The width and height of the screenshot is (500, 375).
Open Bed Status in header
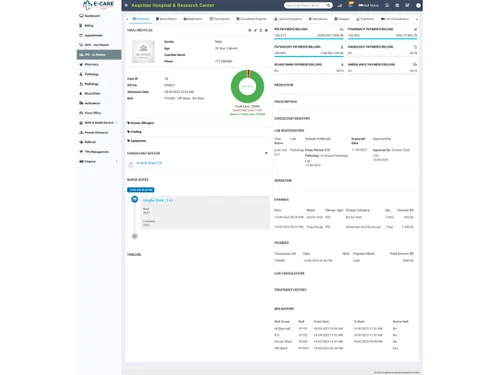pos(369,5)
